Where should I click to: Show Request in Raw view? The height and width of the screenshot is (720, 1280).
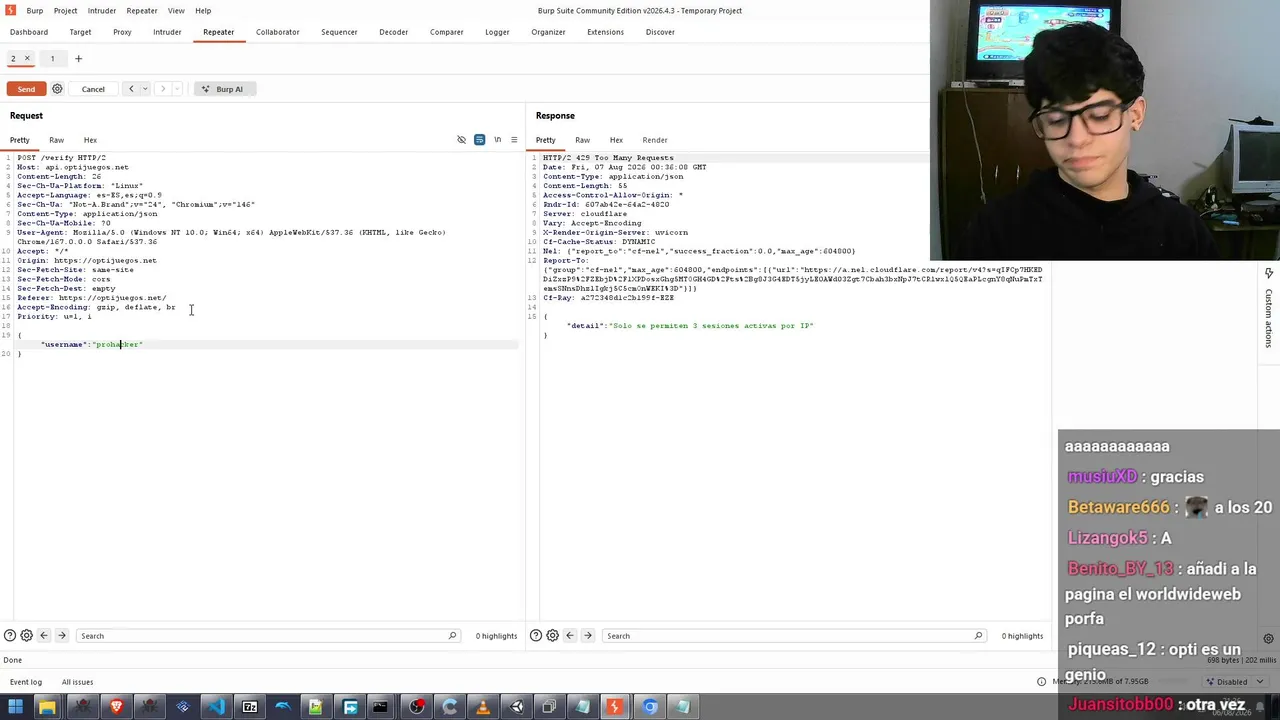(56, 140)
